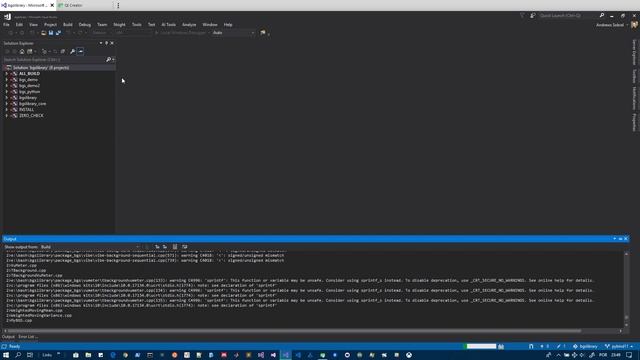Expand the ZERO_CHECK project
This screenshot has height=360, width=640.
click(7, 116)
